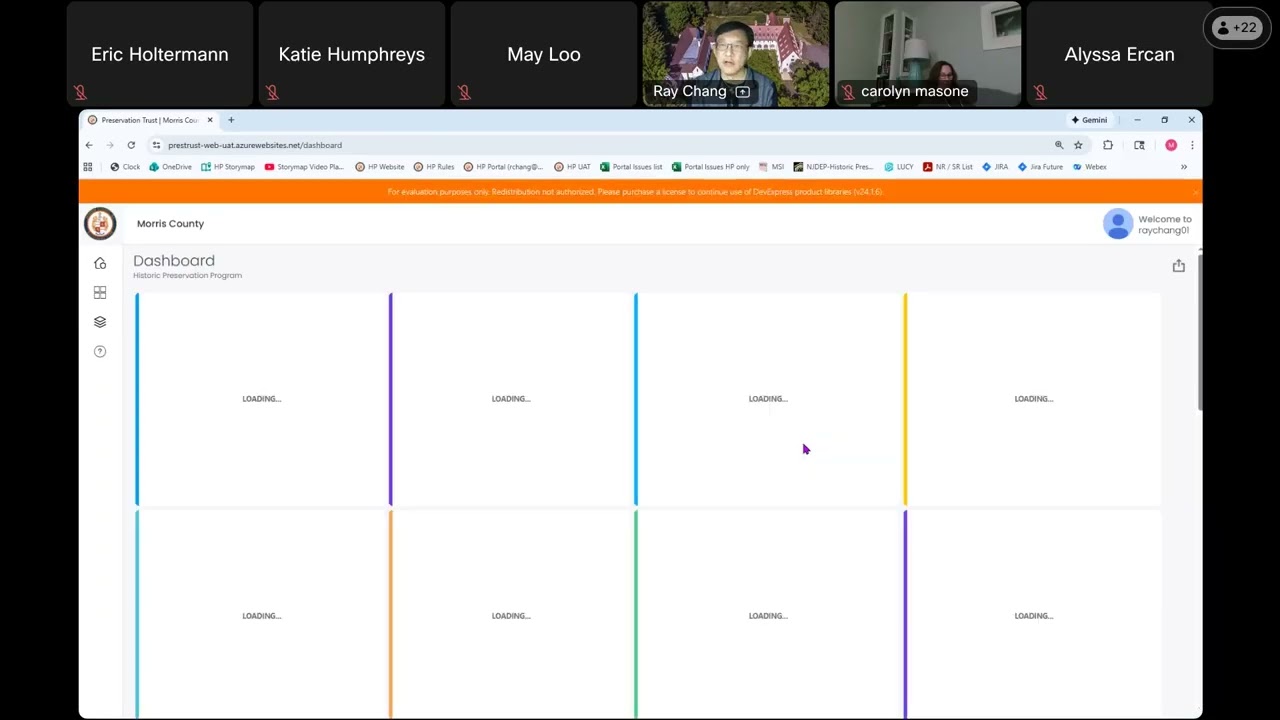Open the NJDEP-Historic Pres... bookmark
The height and width of the screenshot is (720, 1280).
tap(833, 167)
